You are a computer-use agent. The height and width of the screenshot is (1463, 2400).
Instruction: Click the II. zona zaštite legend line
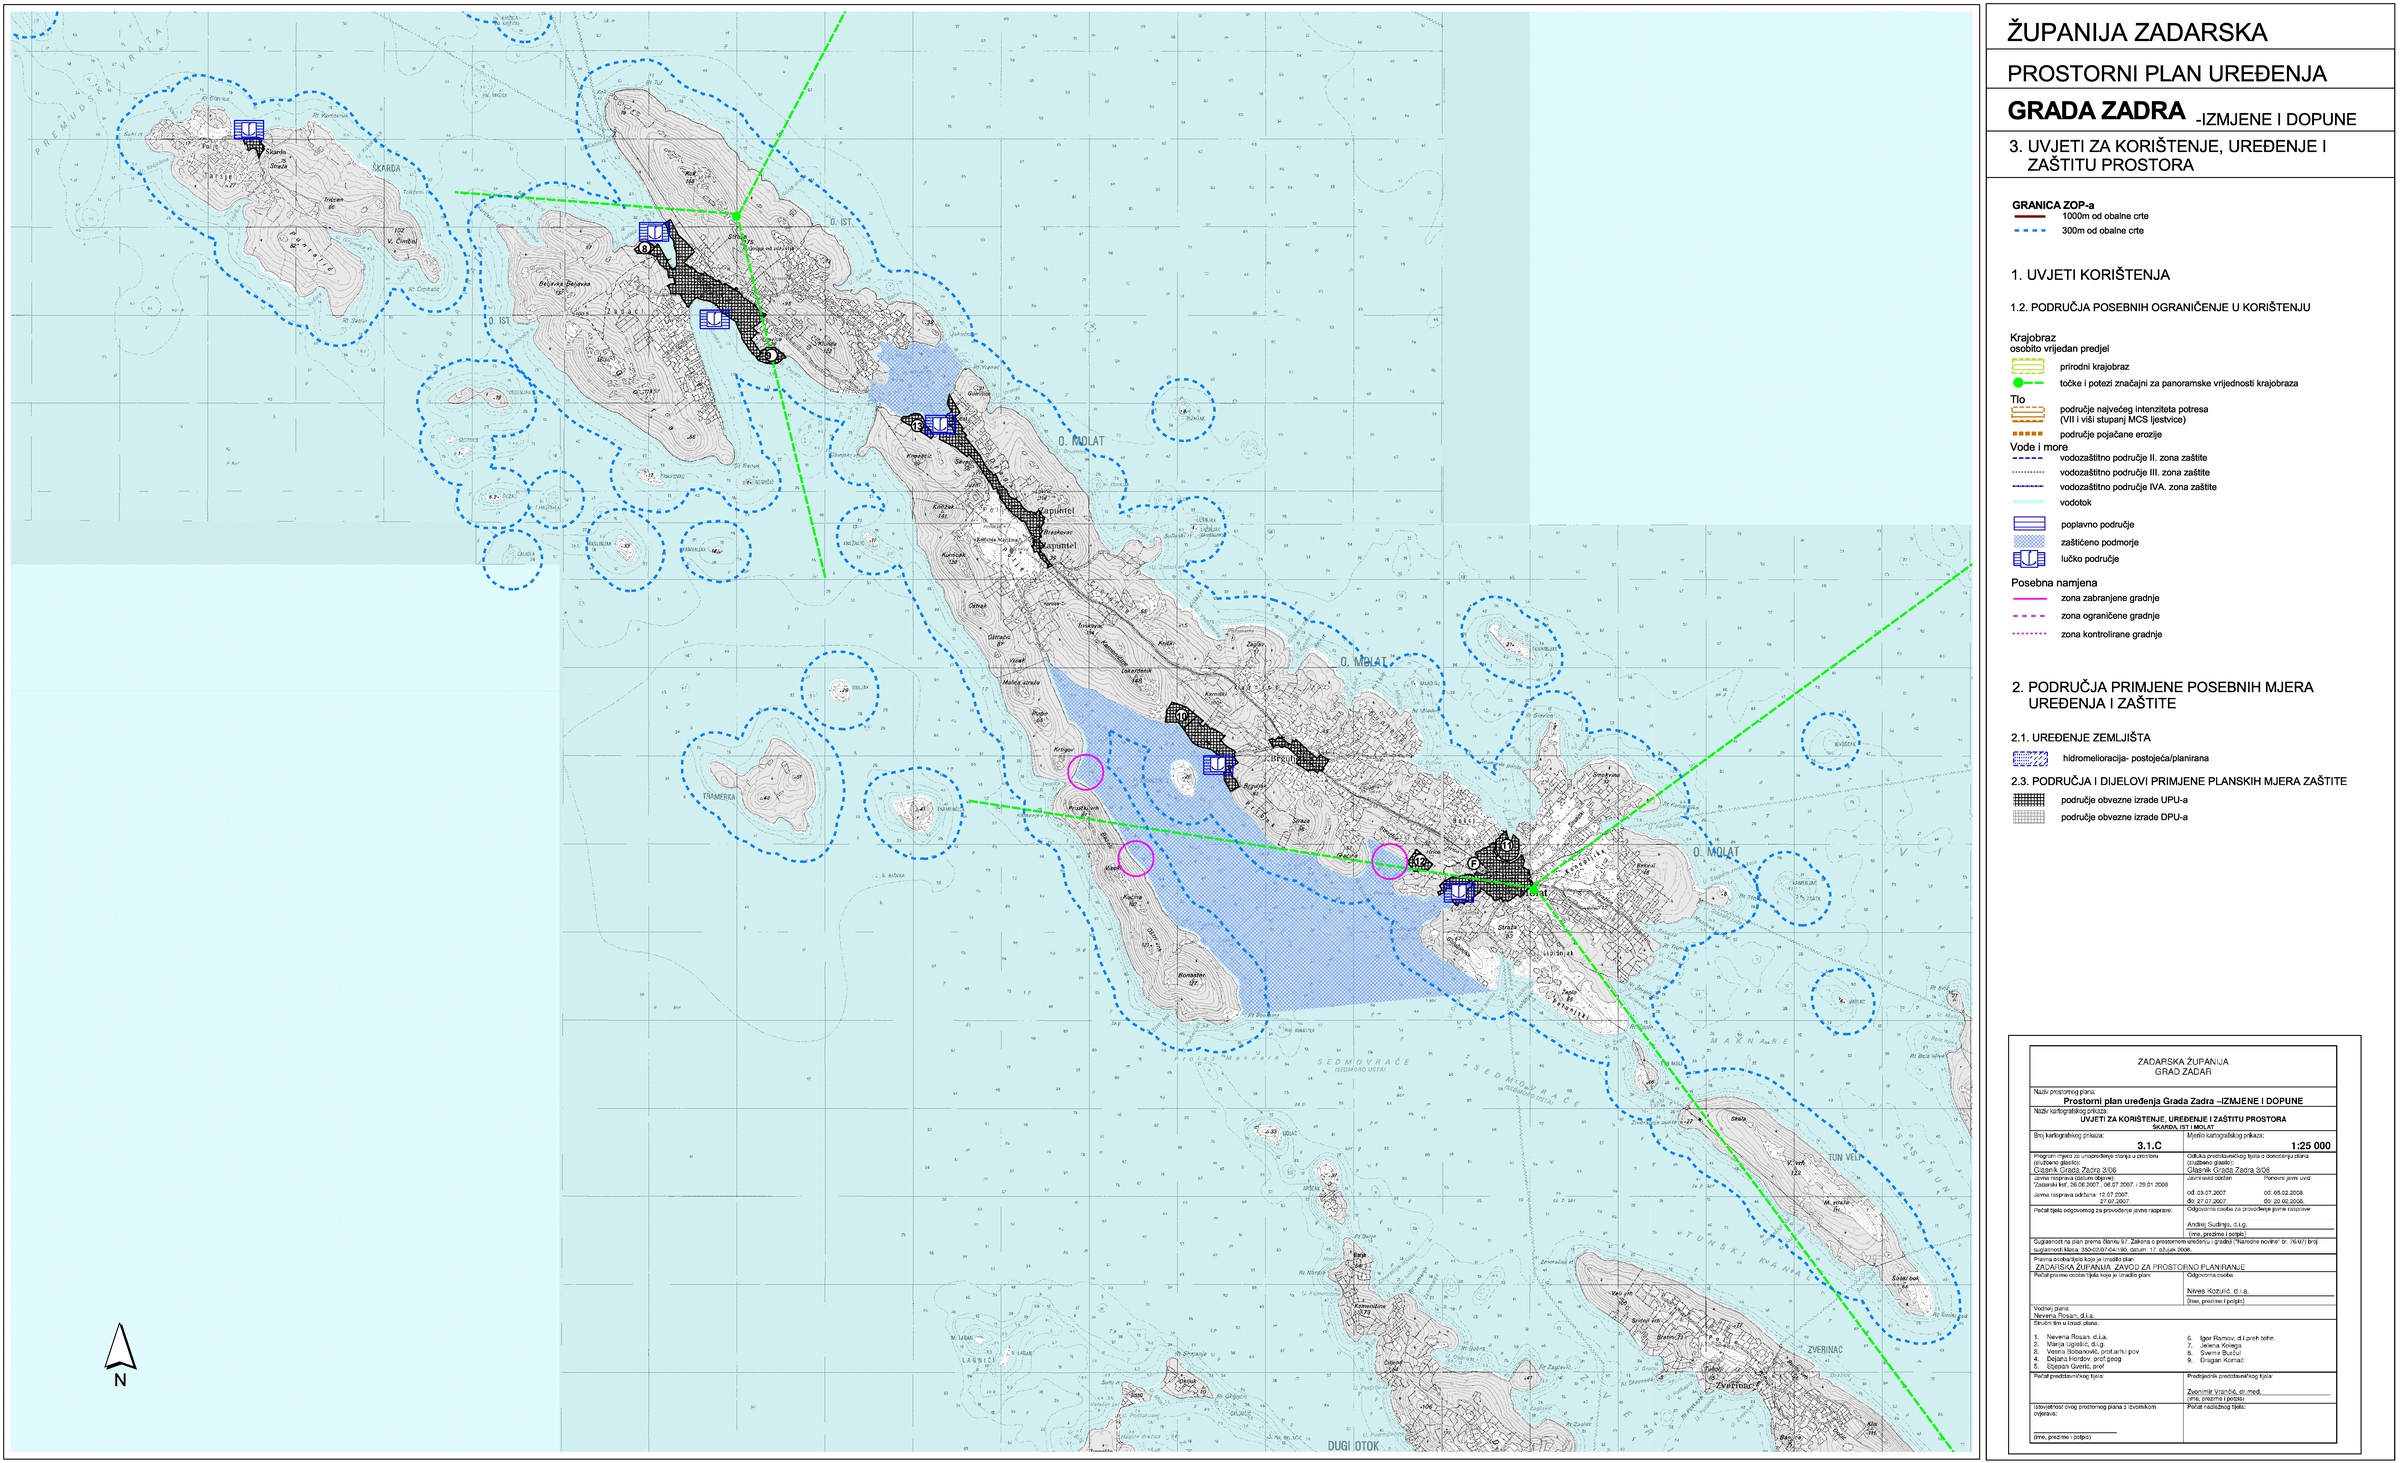click(2028, 458)
